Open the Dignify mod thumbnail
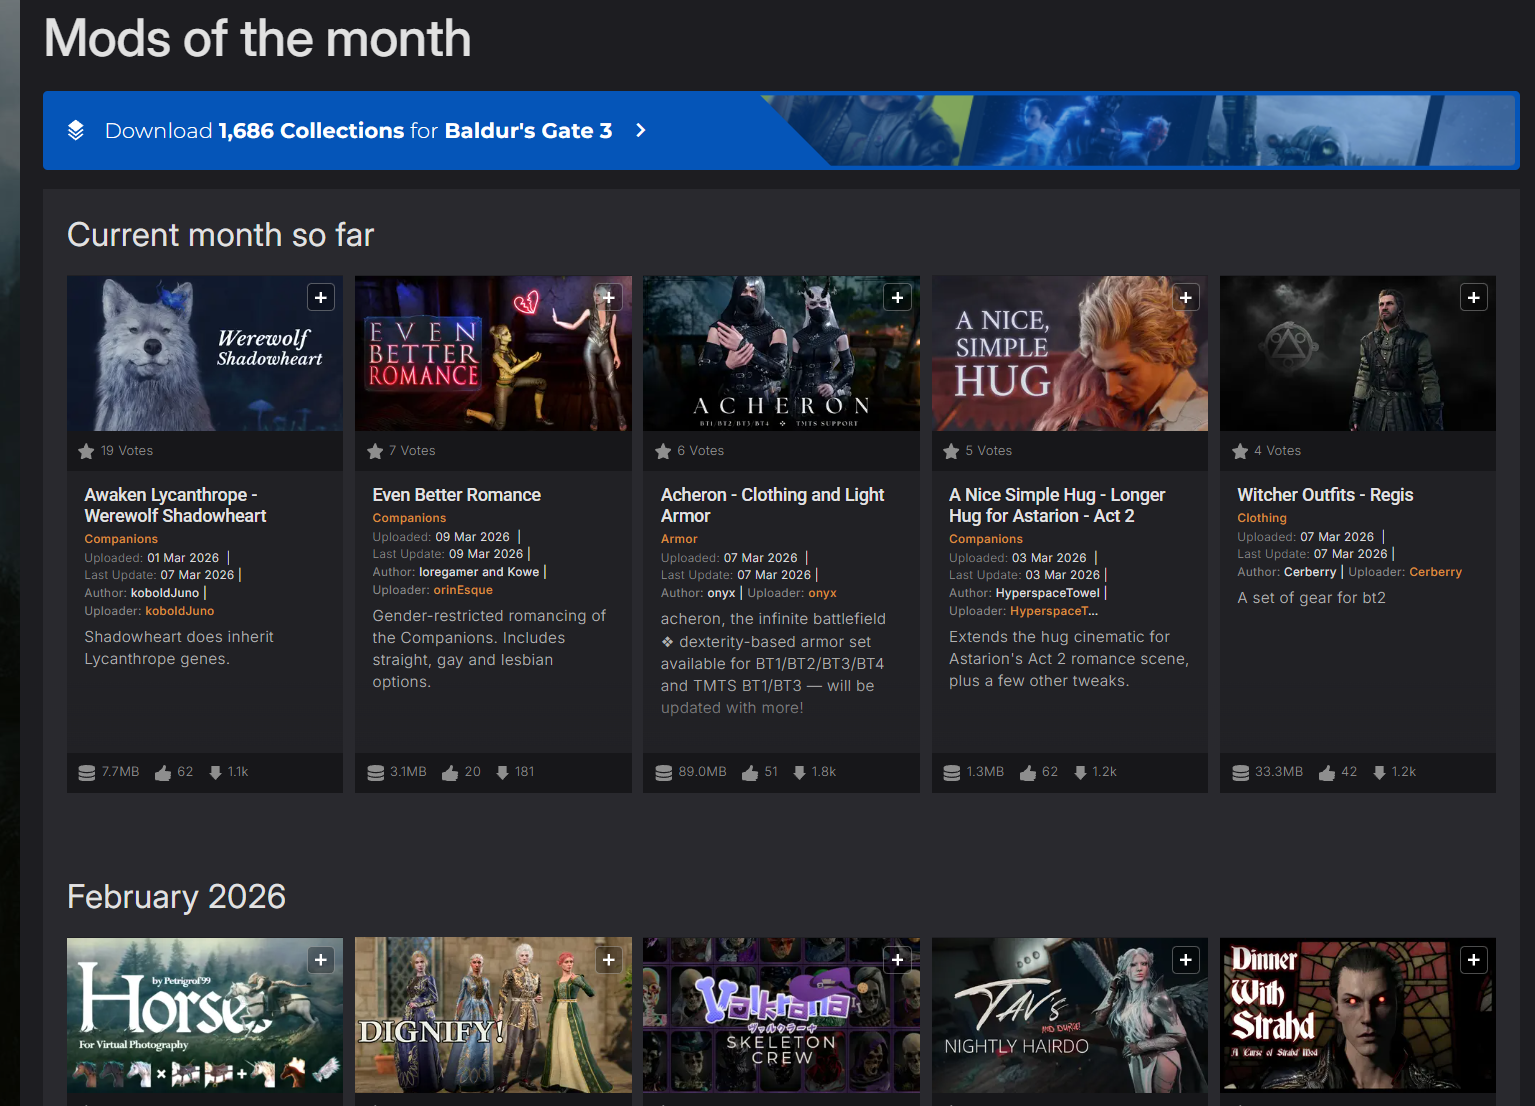 pyautogui.click(x=493, y=1015)
